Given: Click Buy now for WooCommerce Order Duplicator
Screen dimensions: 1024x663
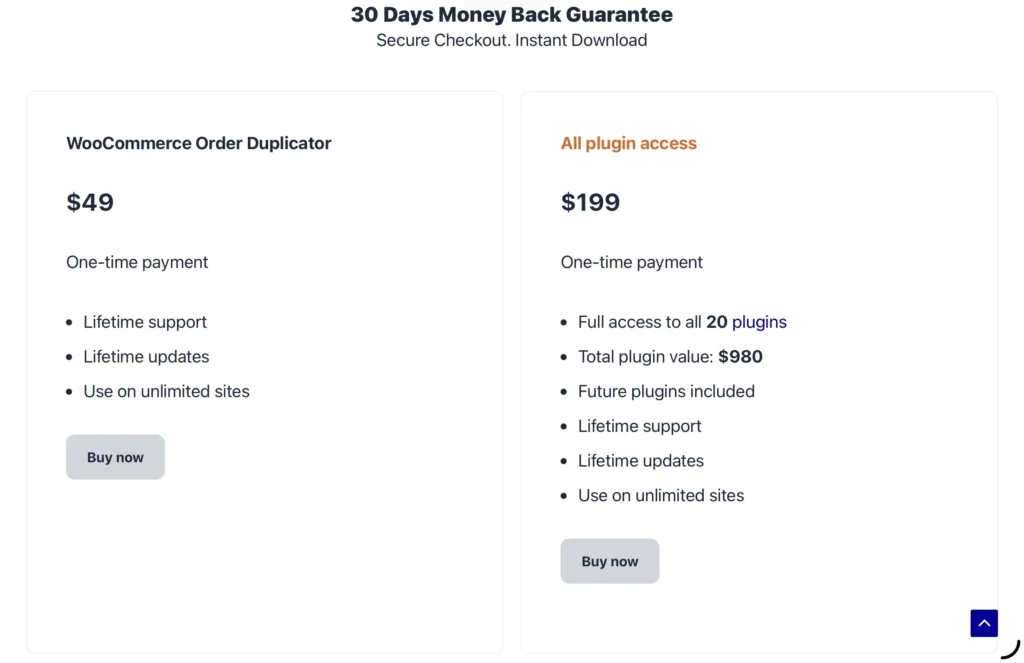Looking at the screenshot, I should [x=115, y=457].
